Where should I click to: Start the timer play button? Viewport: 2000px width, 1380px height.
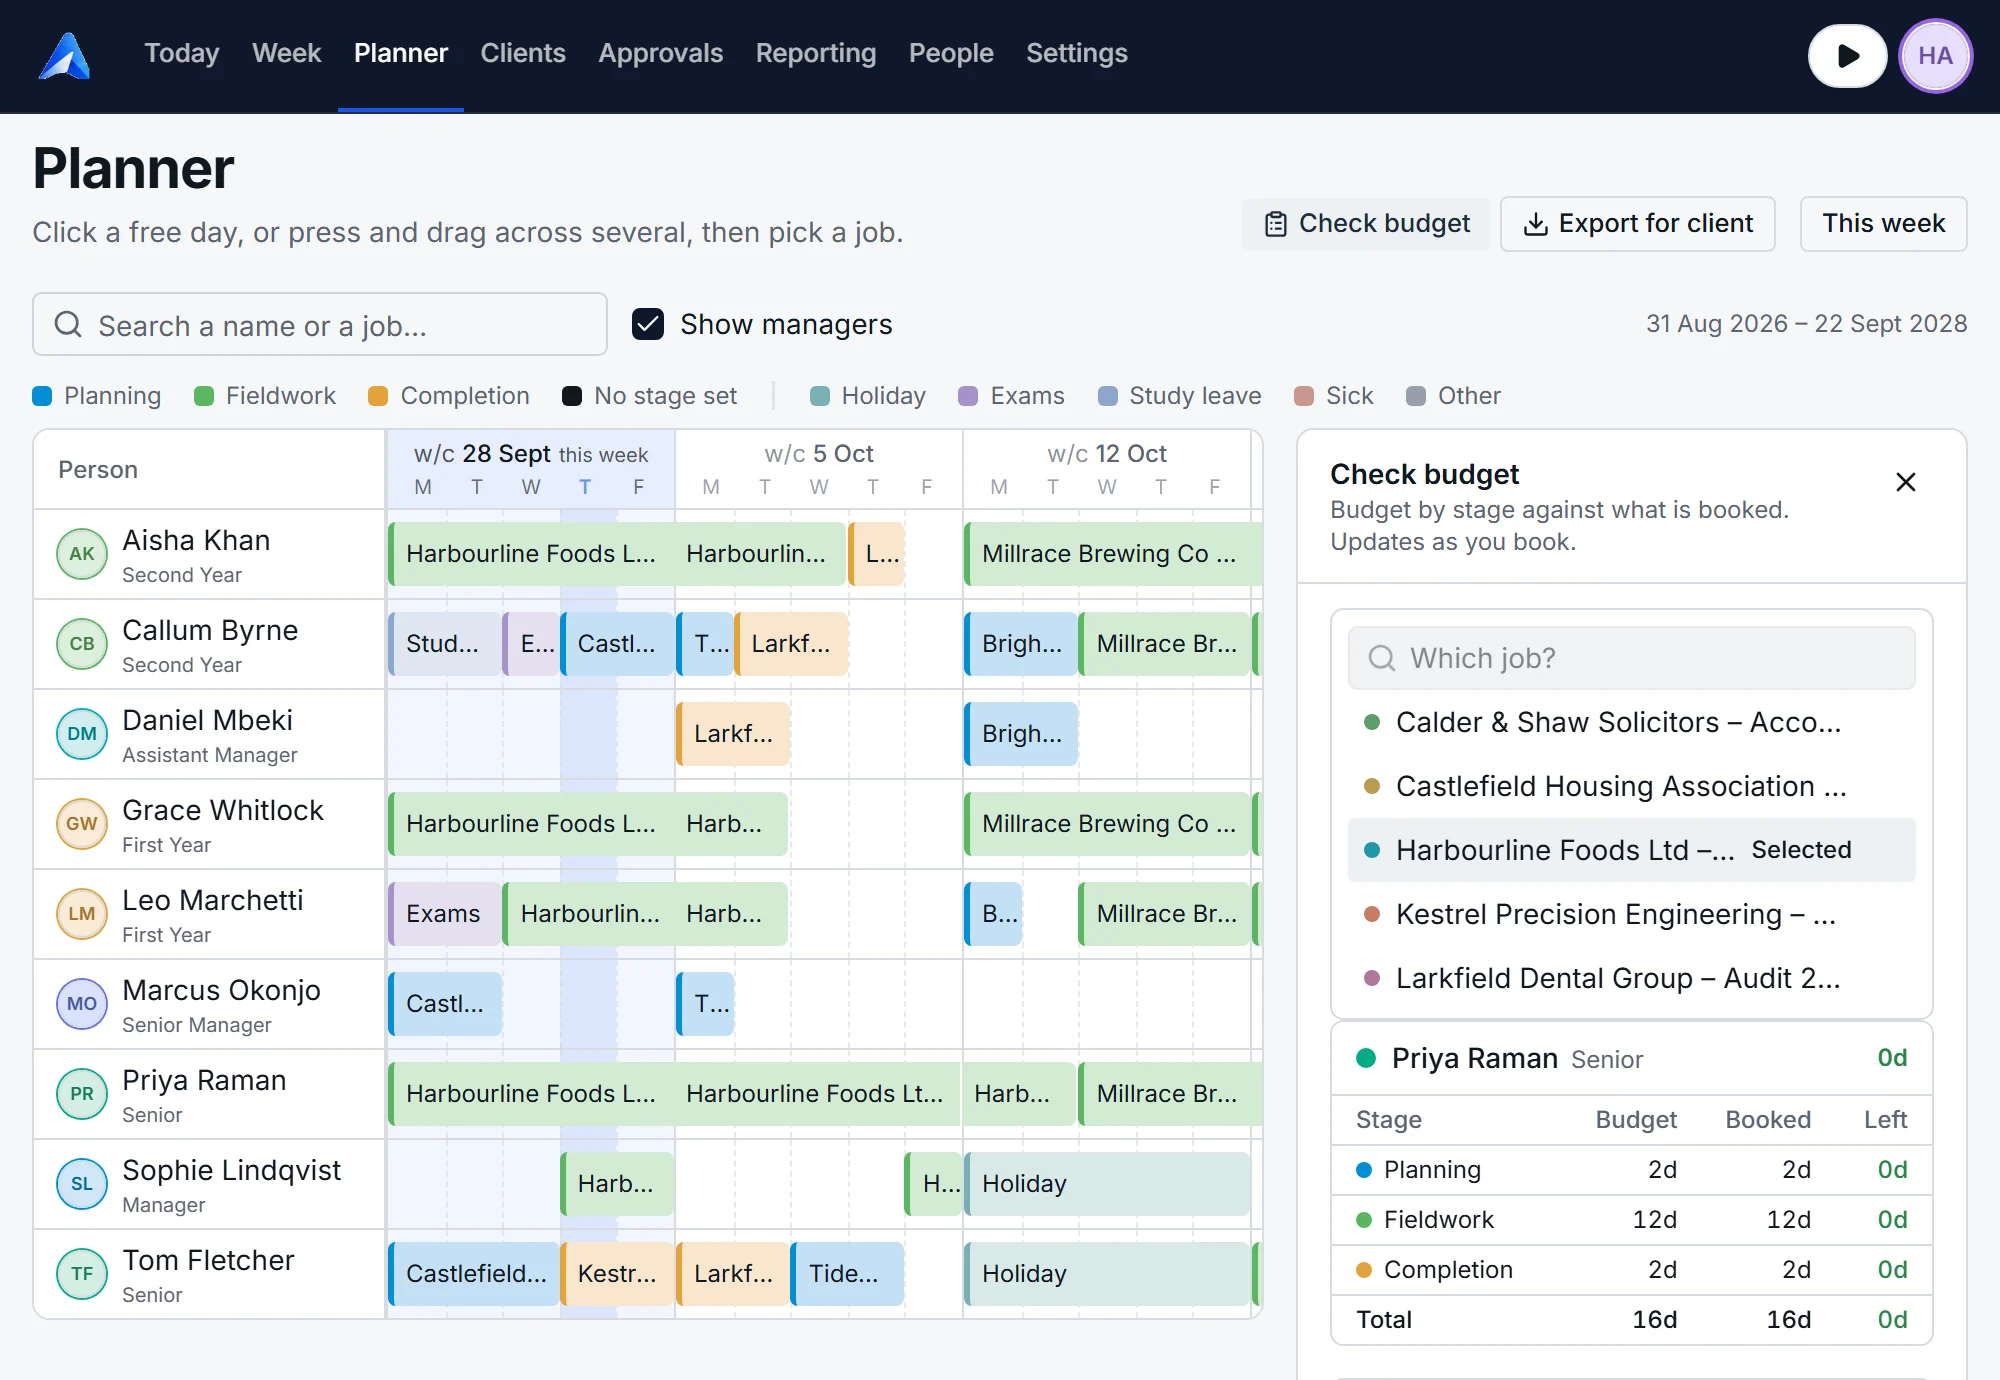pos(1847,56)
